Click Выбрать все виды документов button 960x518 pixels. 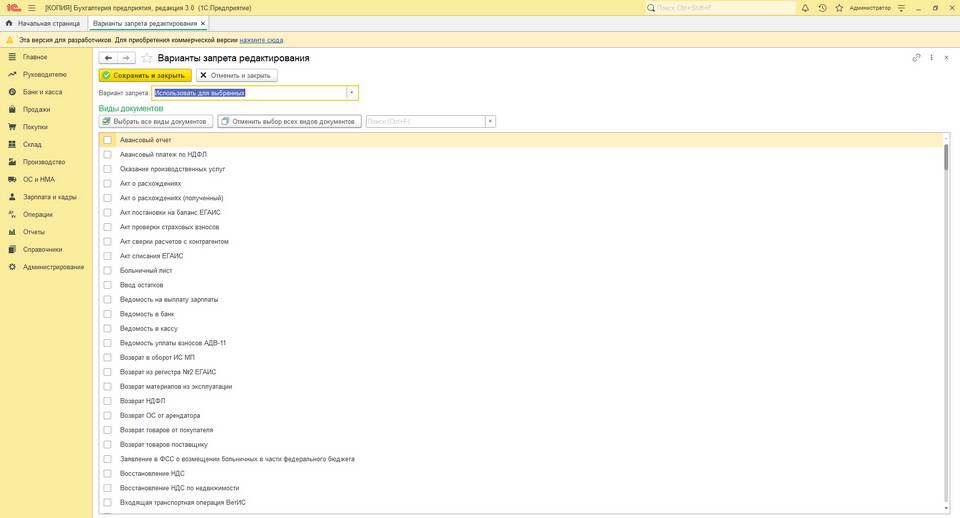[156, 121]
